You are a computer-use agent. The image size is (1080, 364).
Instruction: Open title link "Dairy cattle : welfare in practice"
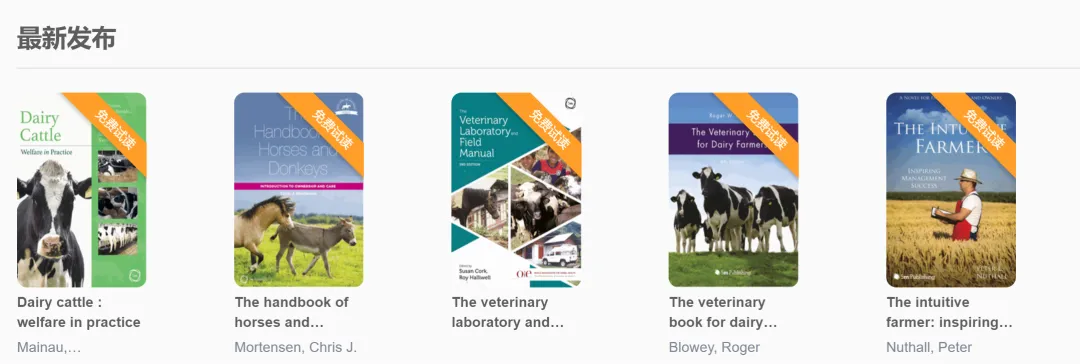point(79,312)
